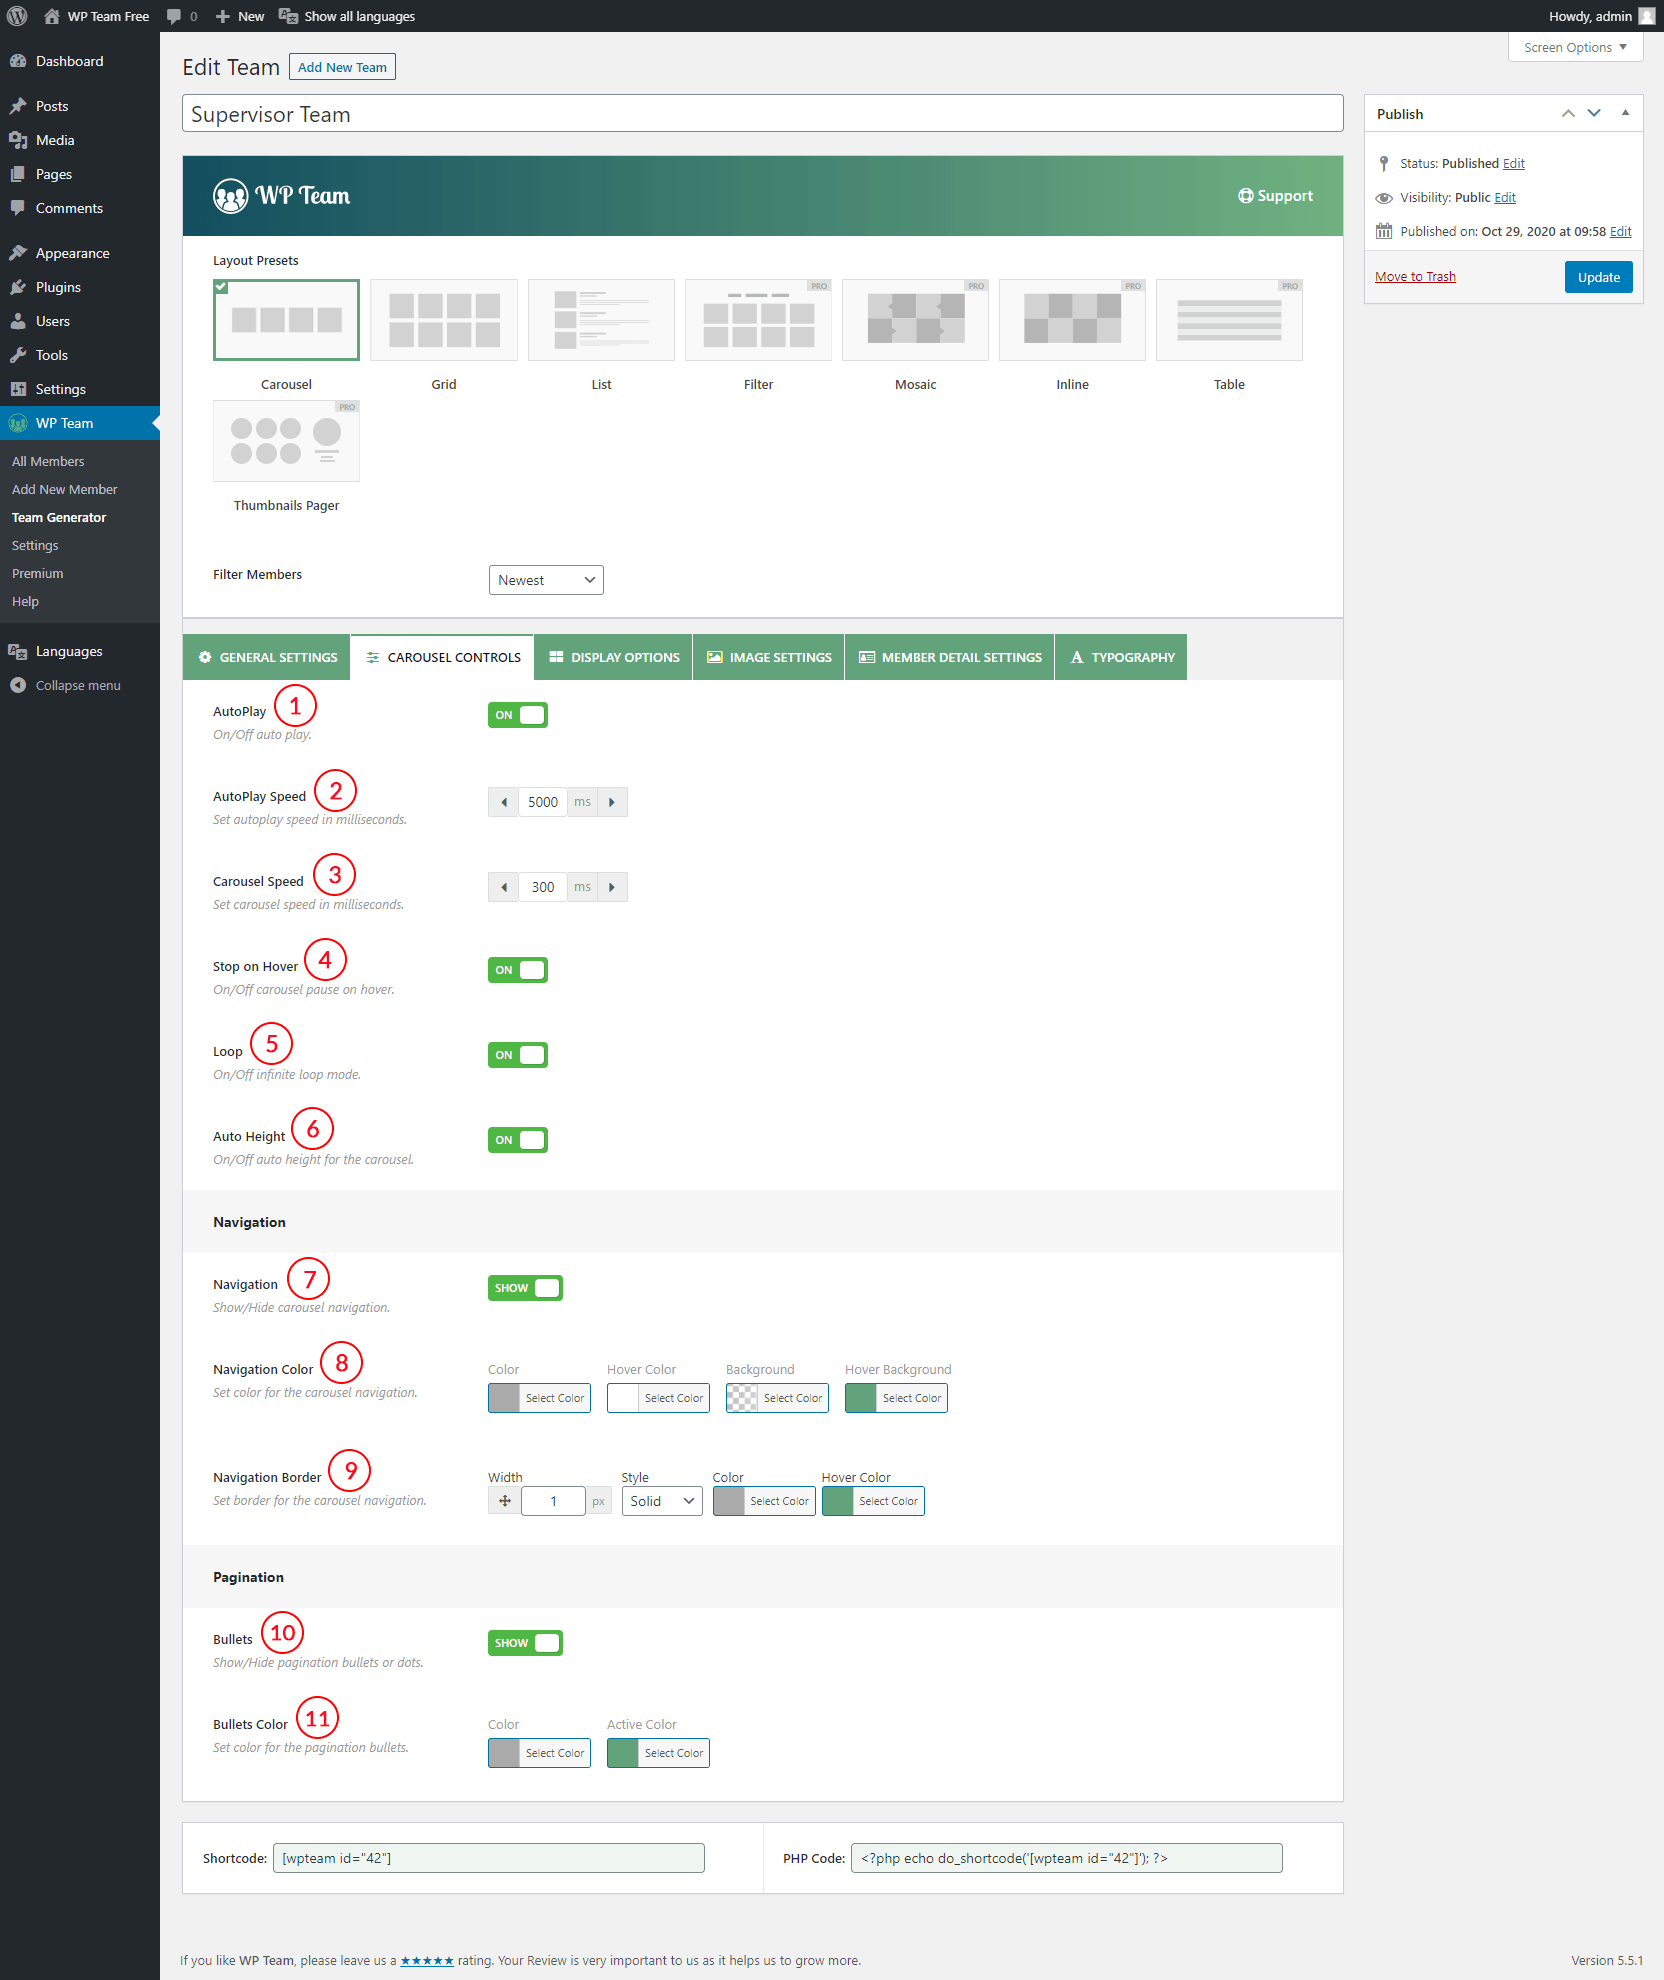Click the Shortcode text field
The height and width of the screenshot is (1980, 1664).
click(x=488, y=1858)
